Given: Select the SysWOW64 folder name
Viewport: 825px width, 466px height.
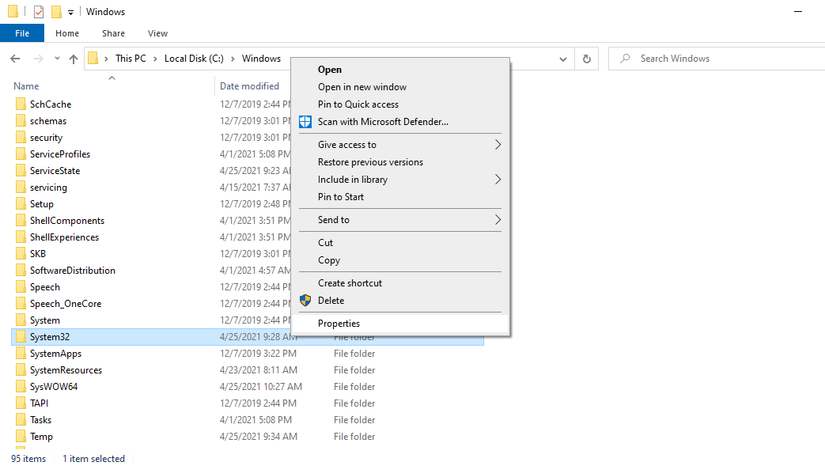Looking at the screenshot, I should point(54,387).
